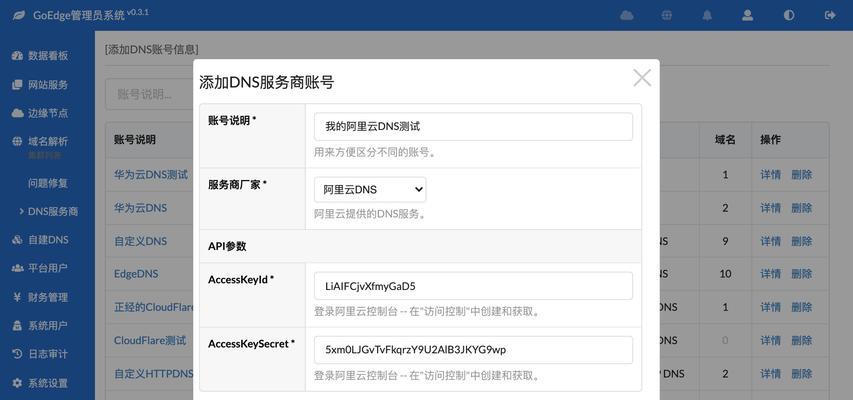Click the API参数 section header
The image size is (853, 400).
[x=227, y=246]
